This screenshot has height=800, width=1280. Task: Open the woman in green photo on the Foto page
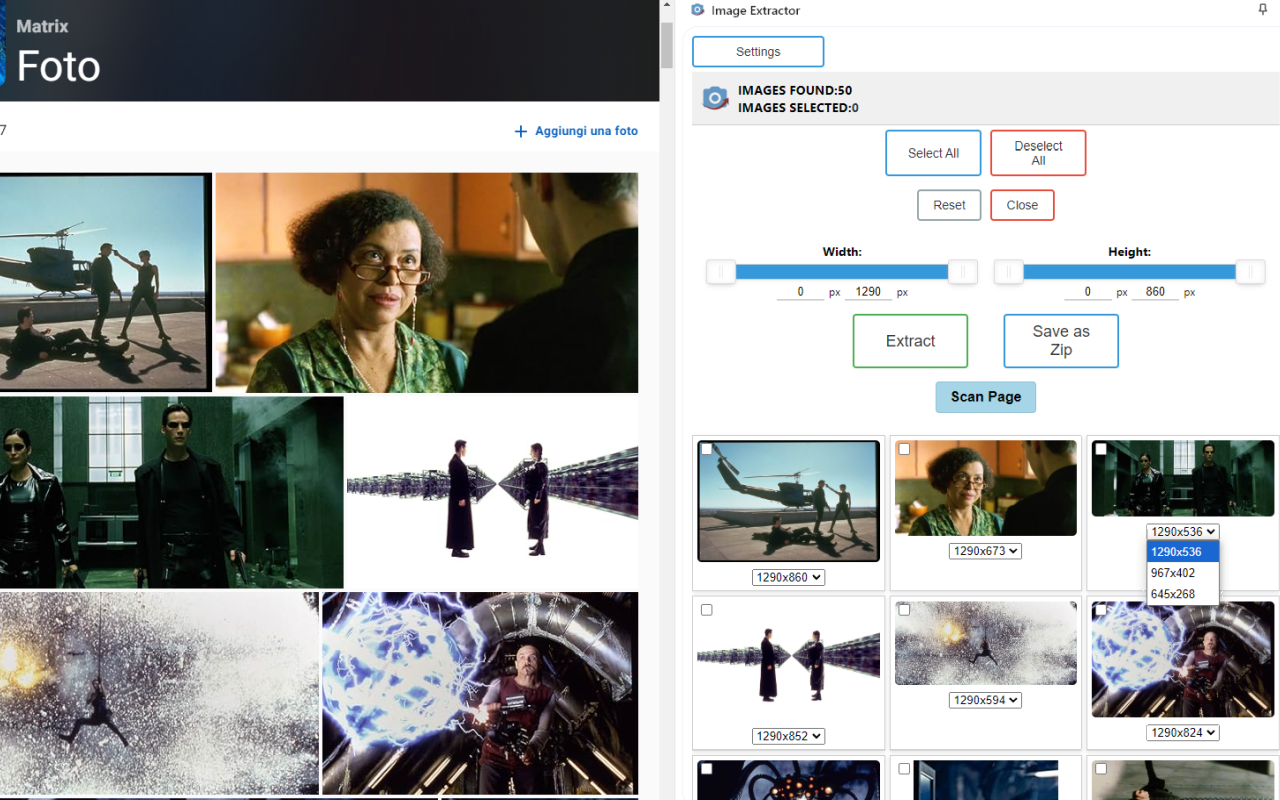coord(427,283)
